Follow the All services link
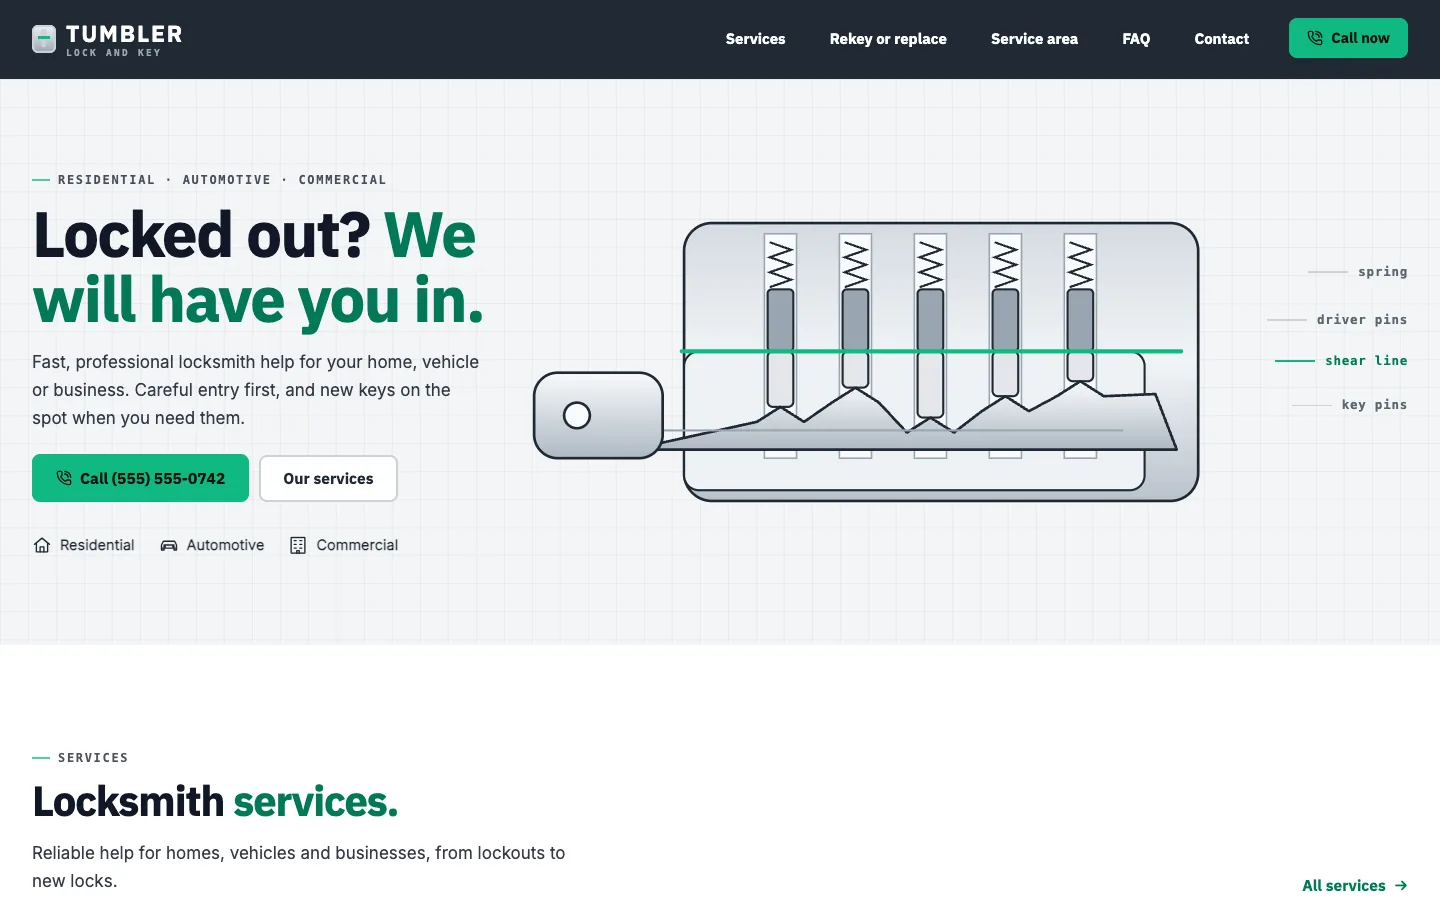 (1354, 885)
